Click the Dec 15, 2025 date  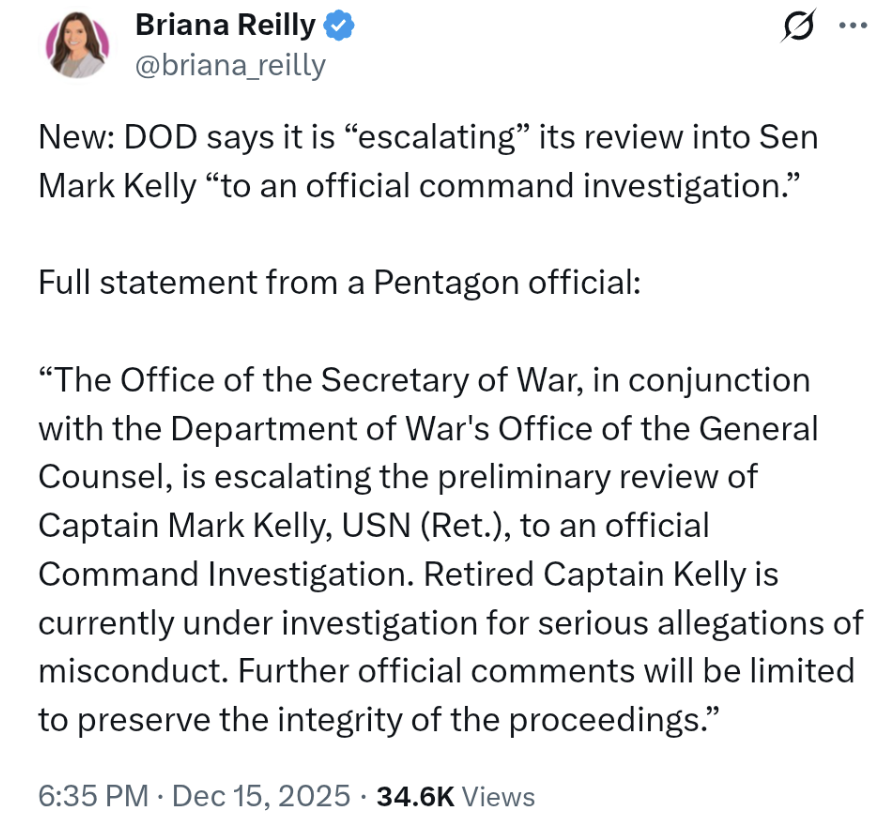point(261,796)
